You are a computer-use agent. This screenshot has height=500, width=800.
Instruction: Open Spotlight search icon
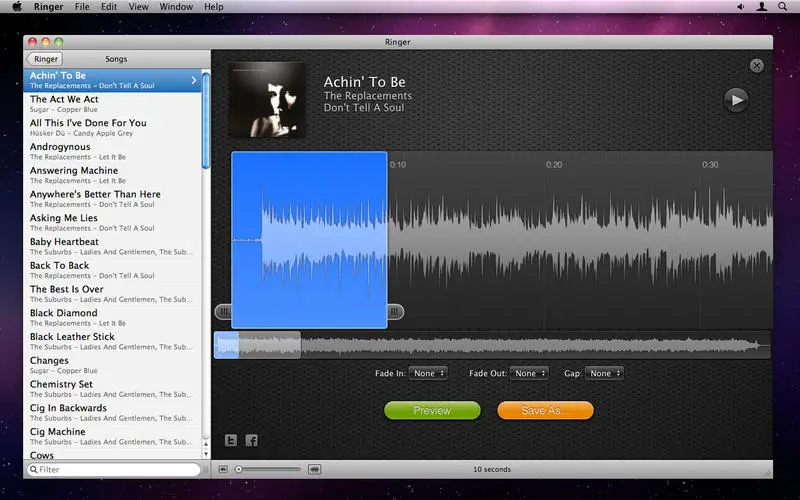[782, 7]
